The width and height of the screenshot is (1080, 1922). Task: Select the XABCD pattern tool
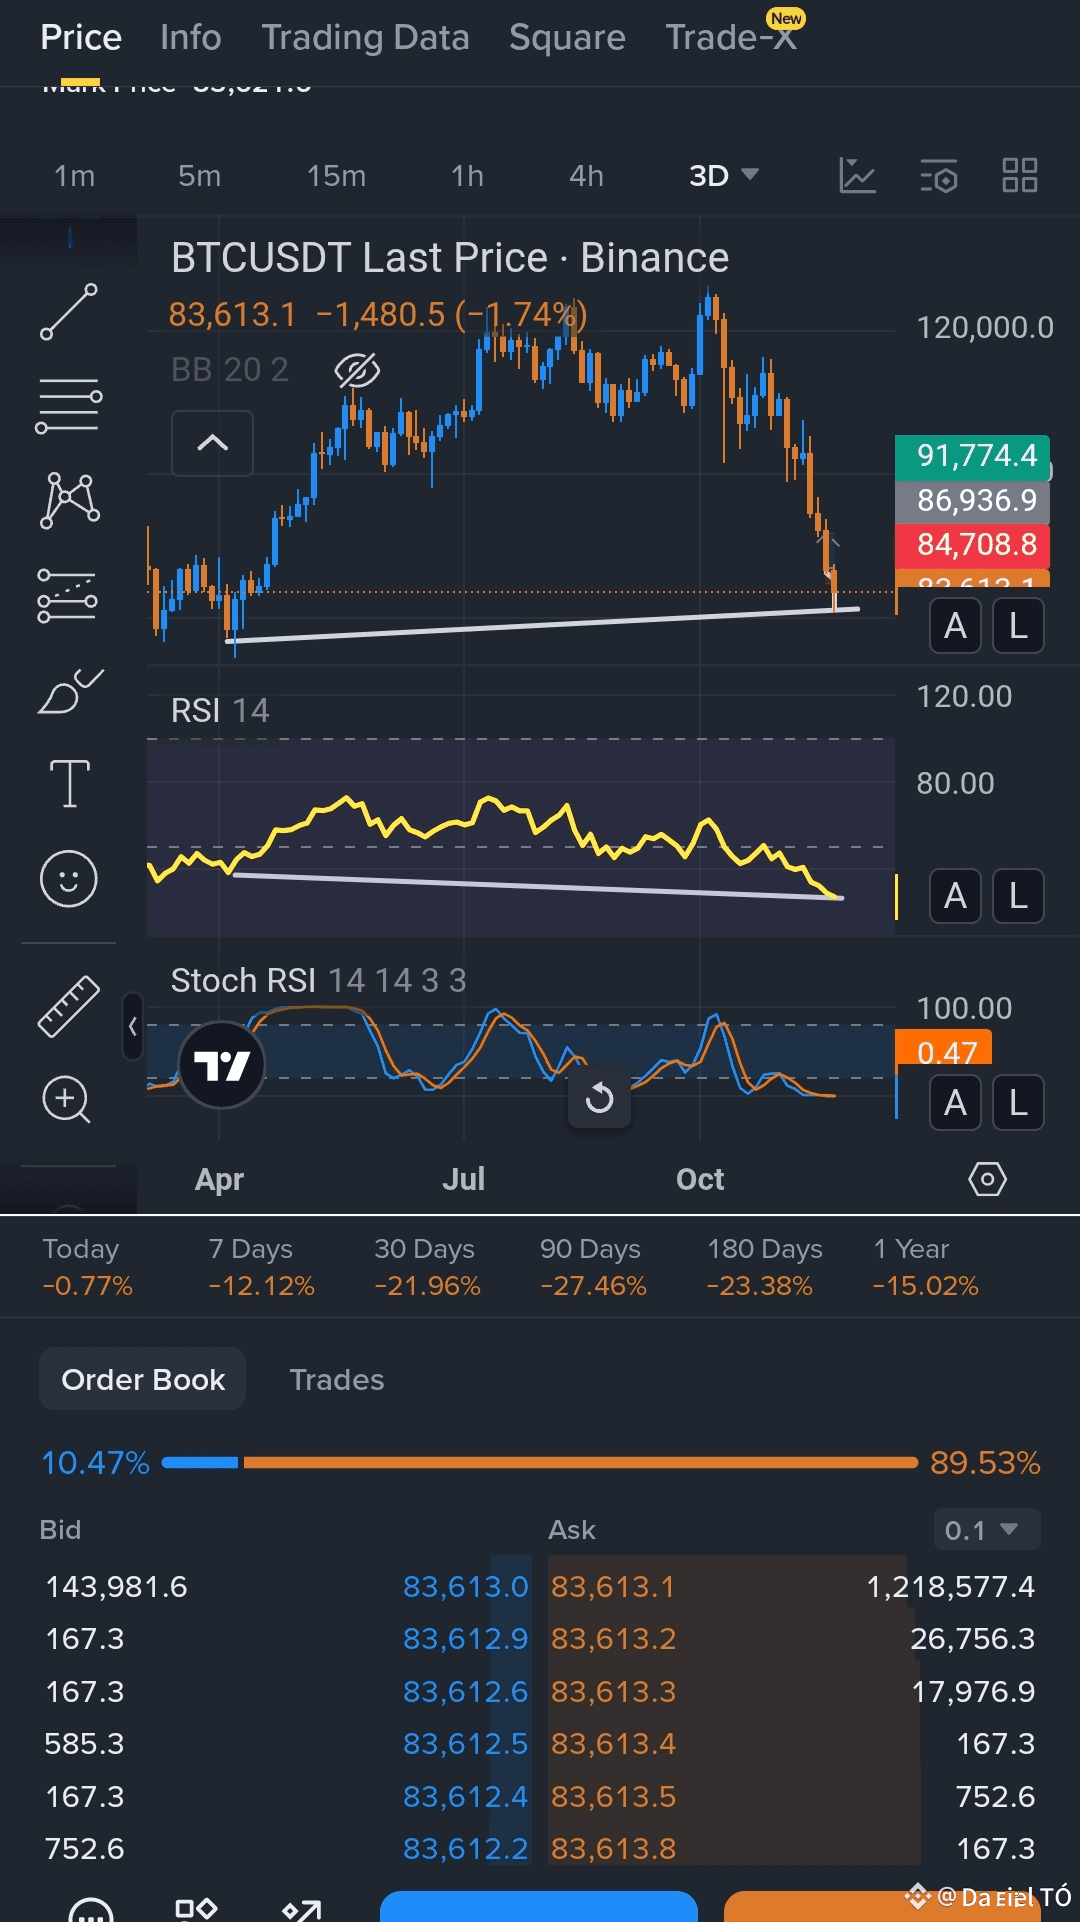[69, 500]
